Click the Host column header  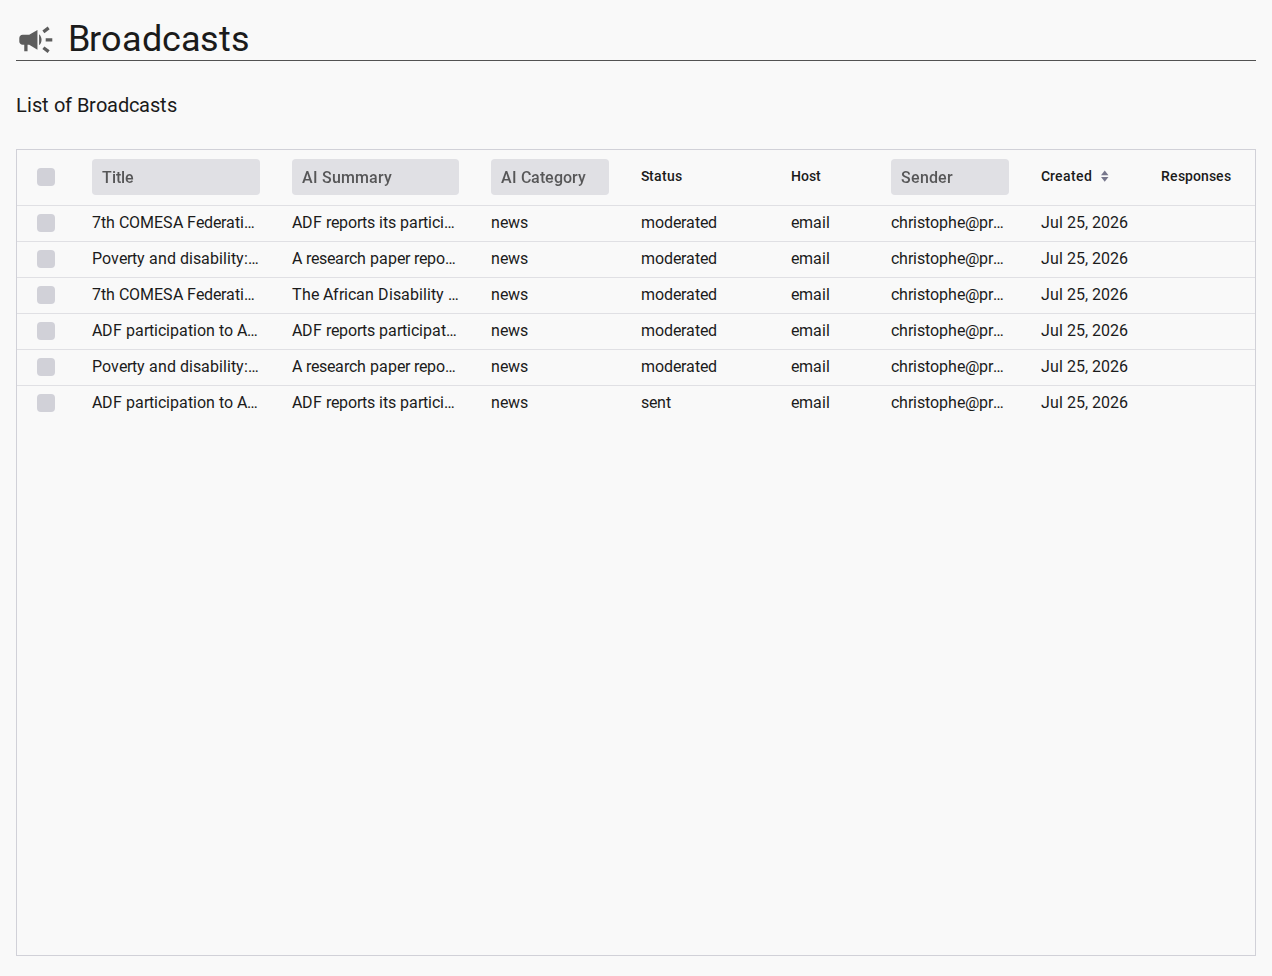pos(805,176)
